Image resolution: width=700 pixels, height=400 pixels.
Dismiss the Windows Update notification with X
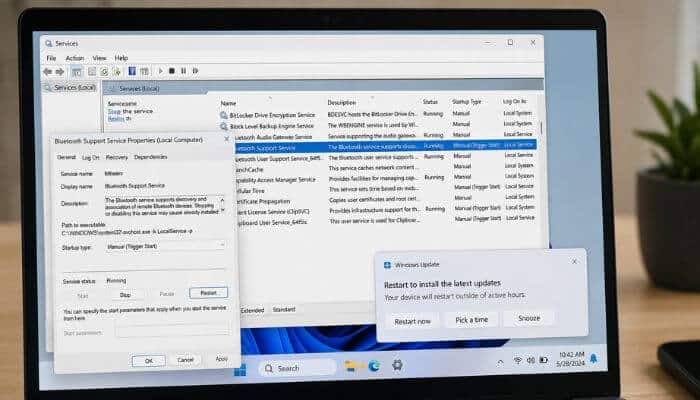[x=575, y=262]
